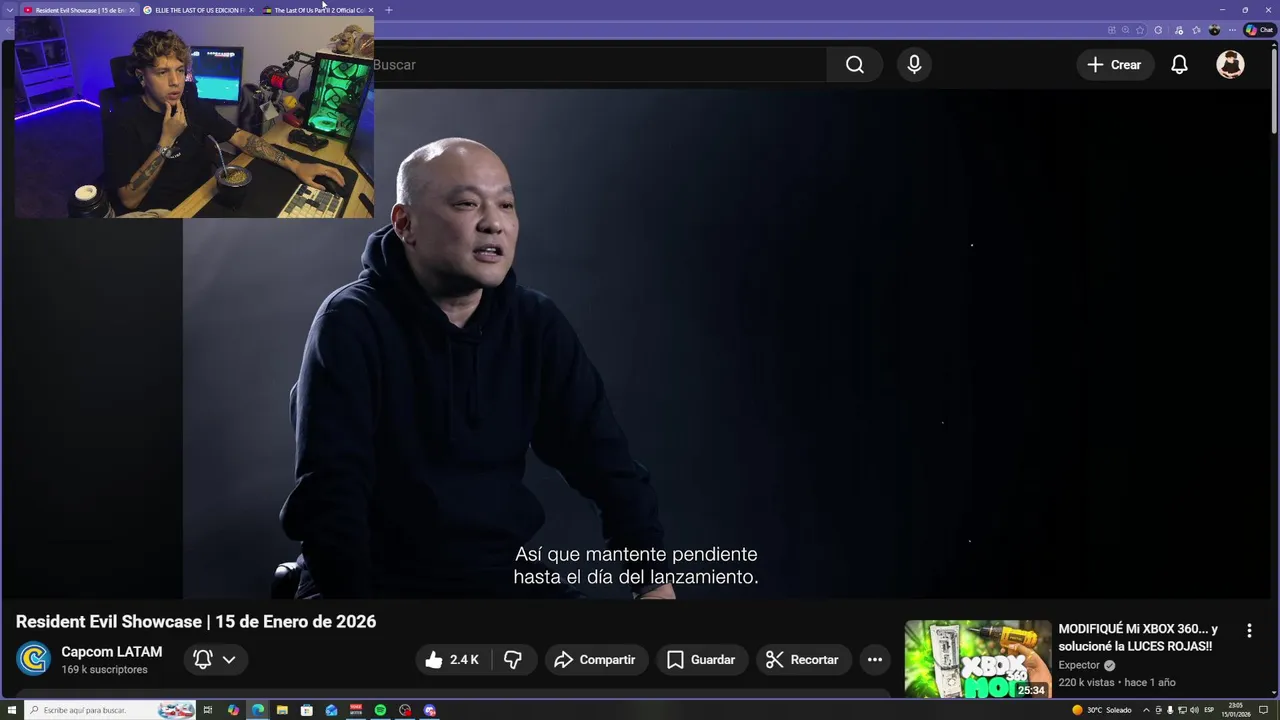Click the YouTube search magnifier button
The height and width of the screenshot is (720, 1280).
click(854, 65)
